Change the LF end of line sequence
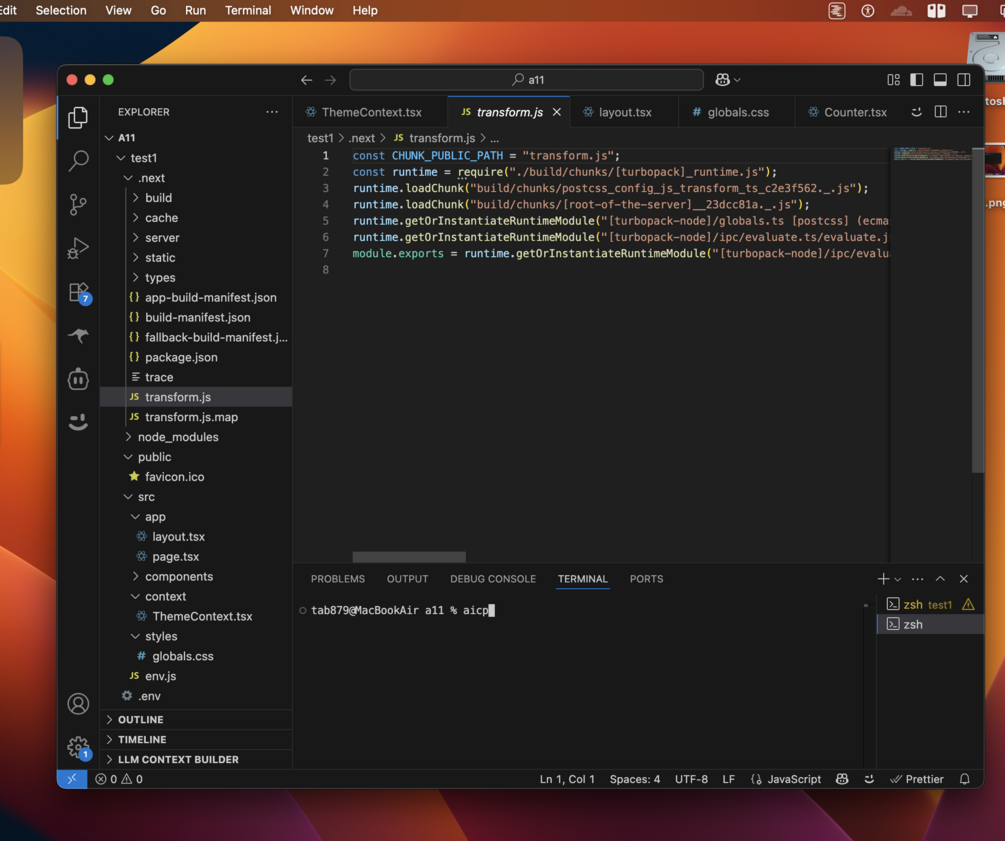Viewport: 1005px width, 841px height. tap(729, 779)
